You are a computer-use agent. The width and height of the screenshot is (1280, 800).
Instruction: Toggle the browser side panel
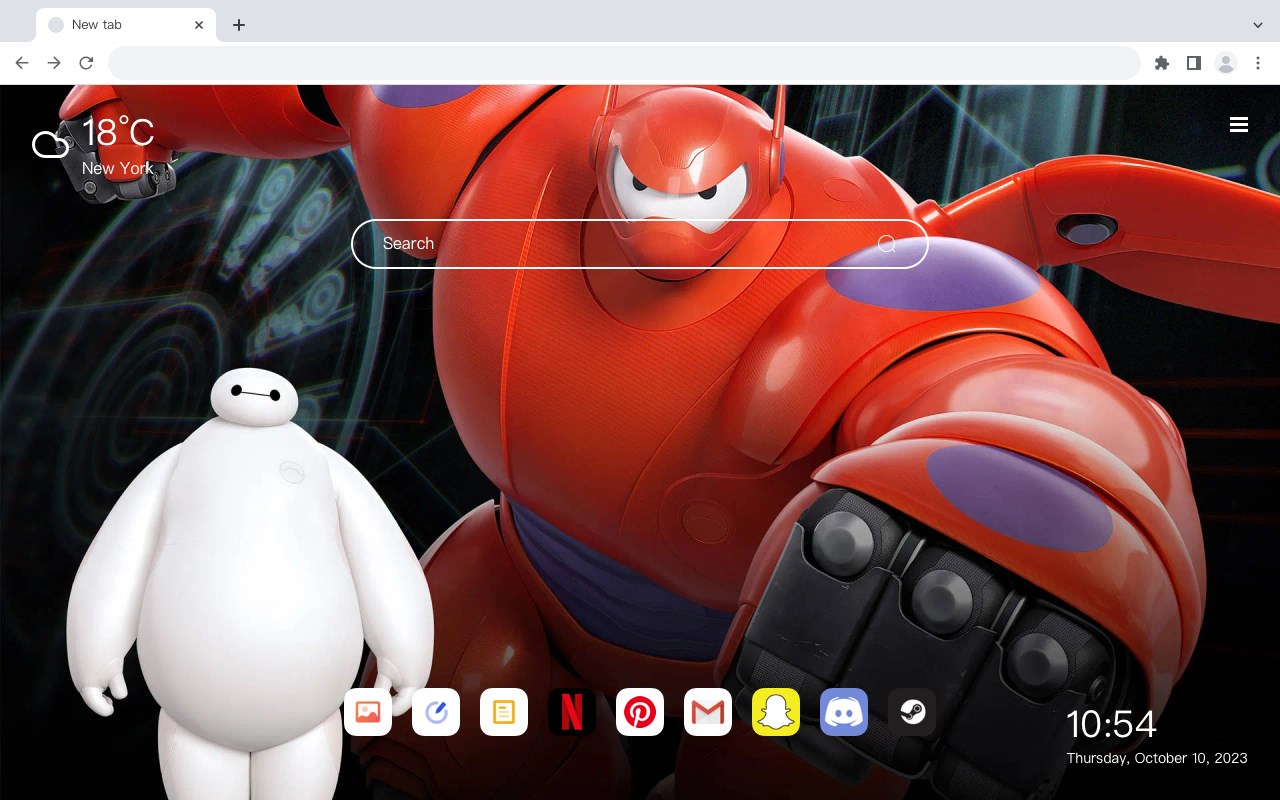coord(1193,63)
